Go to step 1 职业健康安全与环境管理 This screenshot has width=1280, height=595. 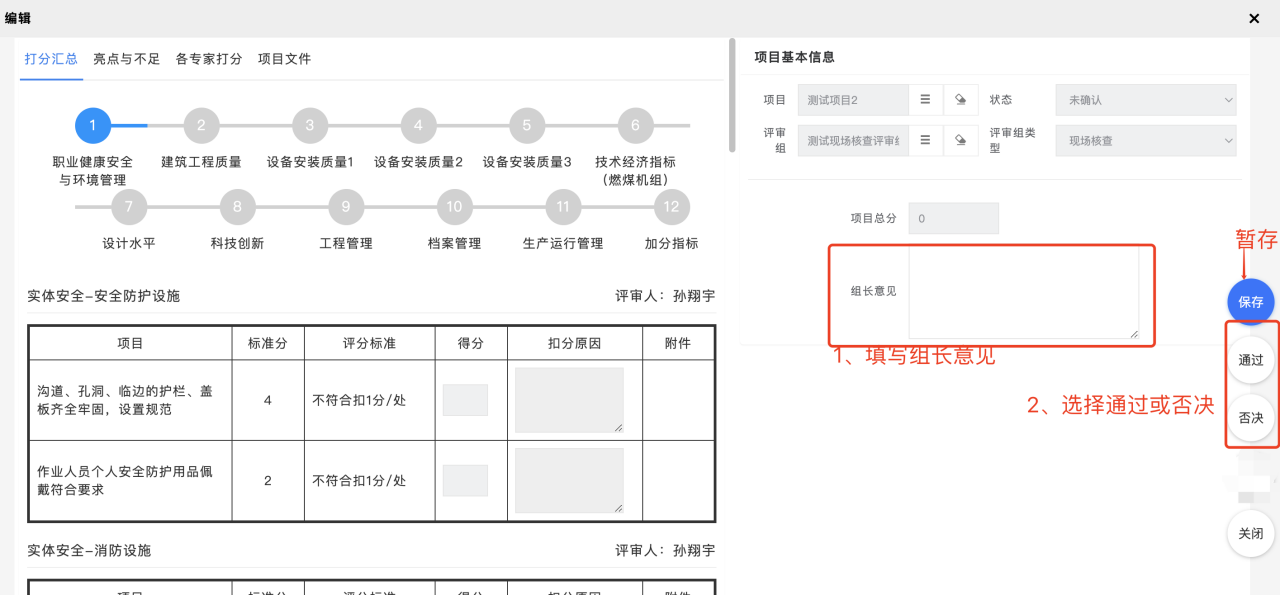93,126
